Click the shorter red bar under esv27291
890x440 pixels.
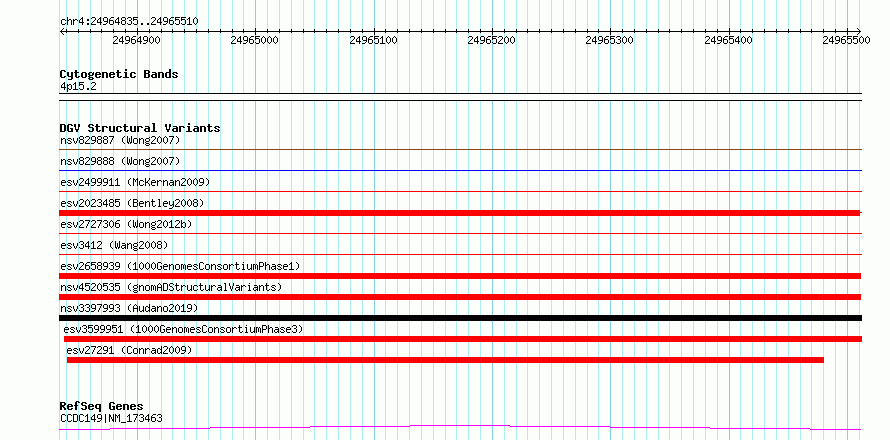pyautogui.click(x=445, y=360)
